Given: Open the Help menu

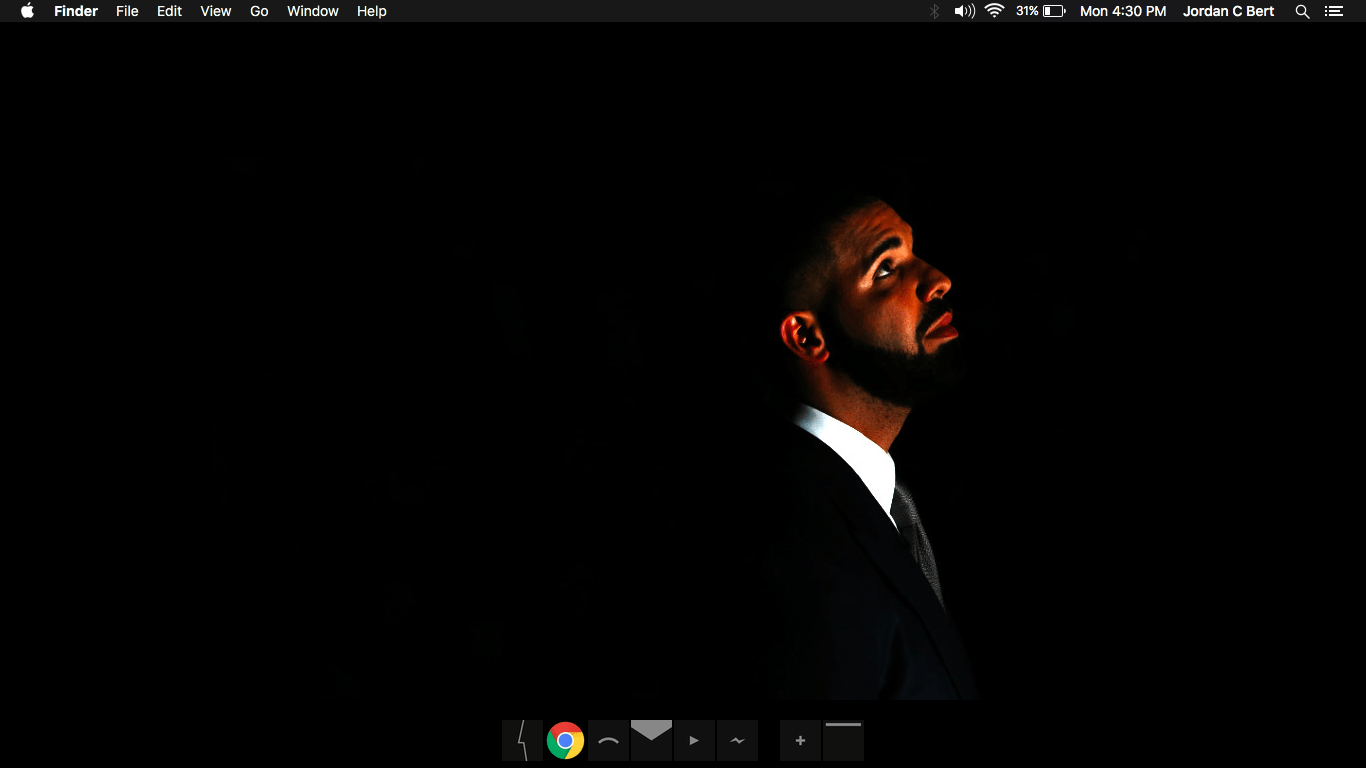Looking at the screenshot, I should [371, 11].
